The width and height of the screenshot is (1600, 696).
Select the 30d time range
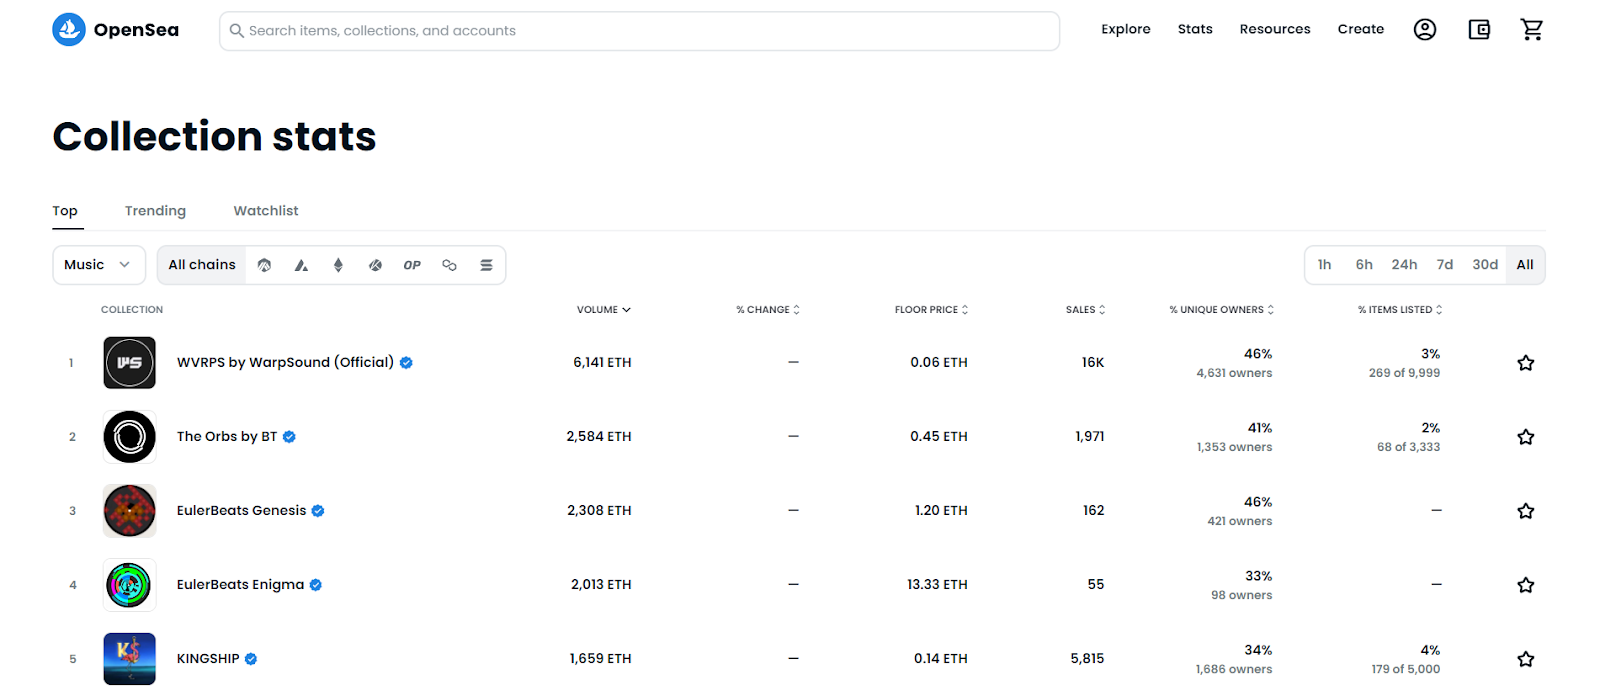[1485, 265]
